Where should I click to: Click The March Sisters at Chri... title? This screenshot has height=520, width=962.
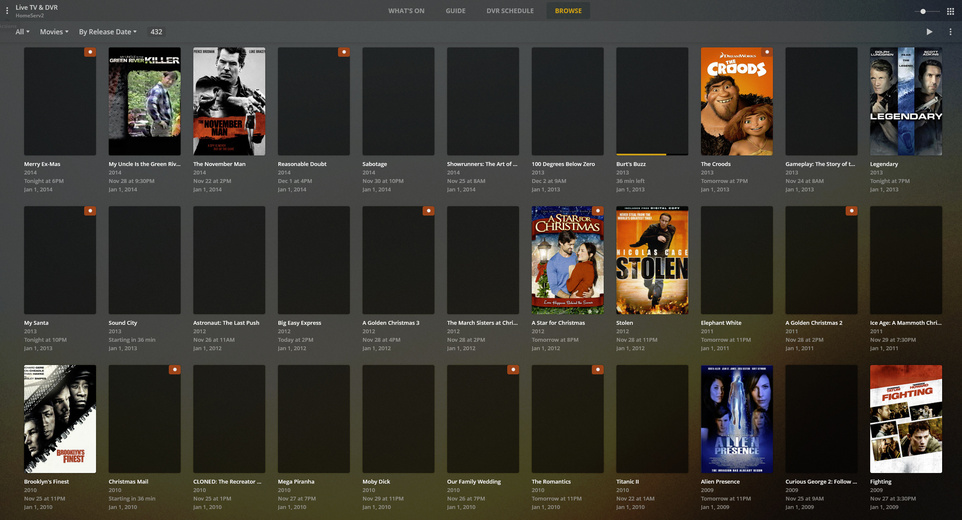click(482, 323)
